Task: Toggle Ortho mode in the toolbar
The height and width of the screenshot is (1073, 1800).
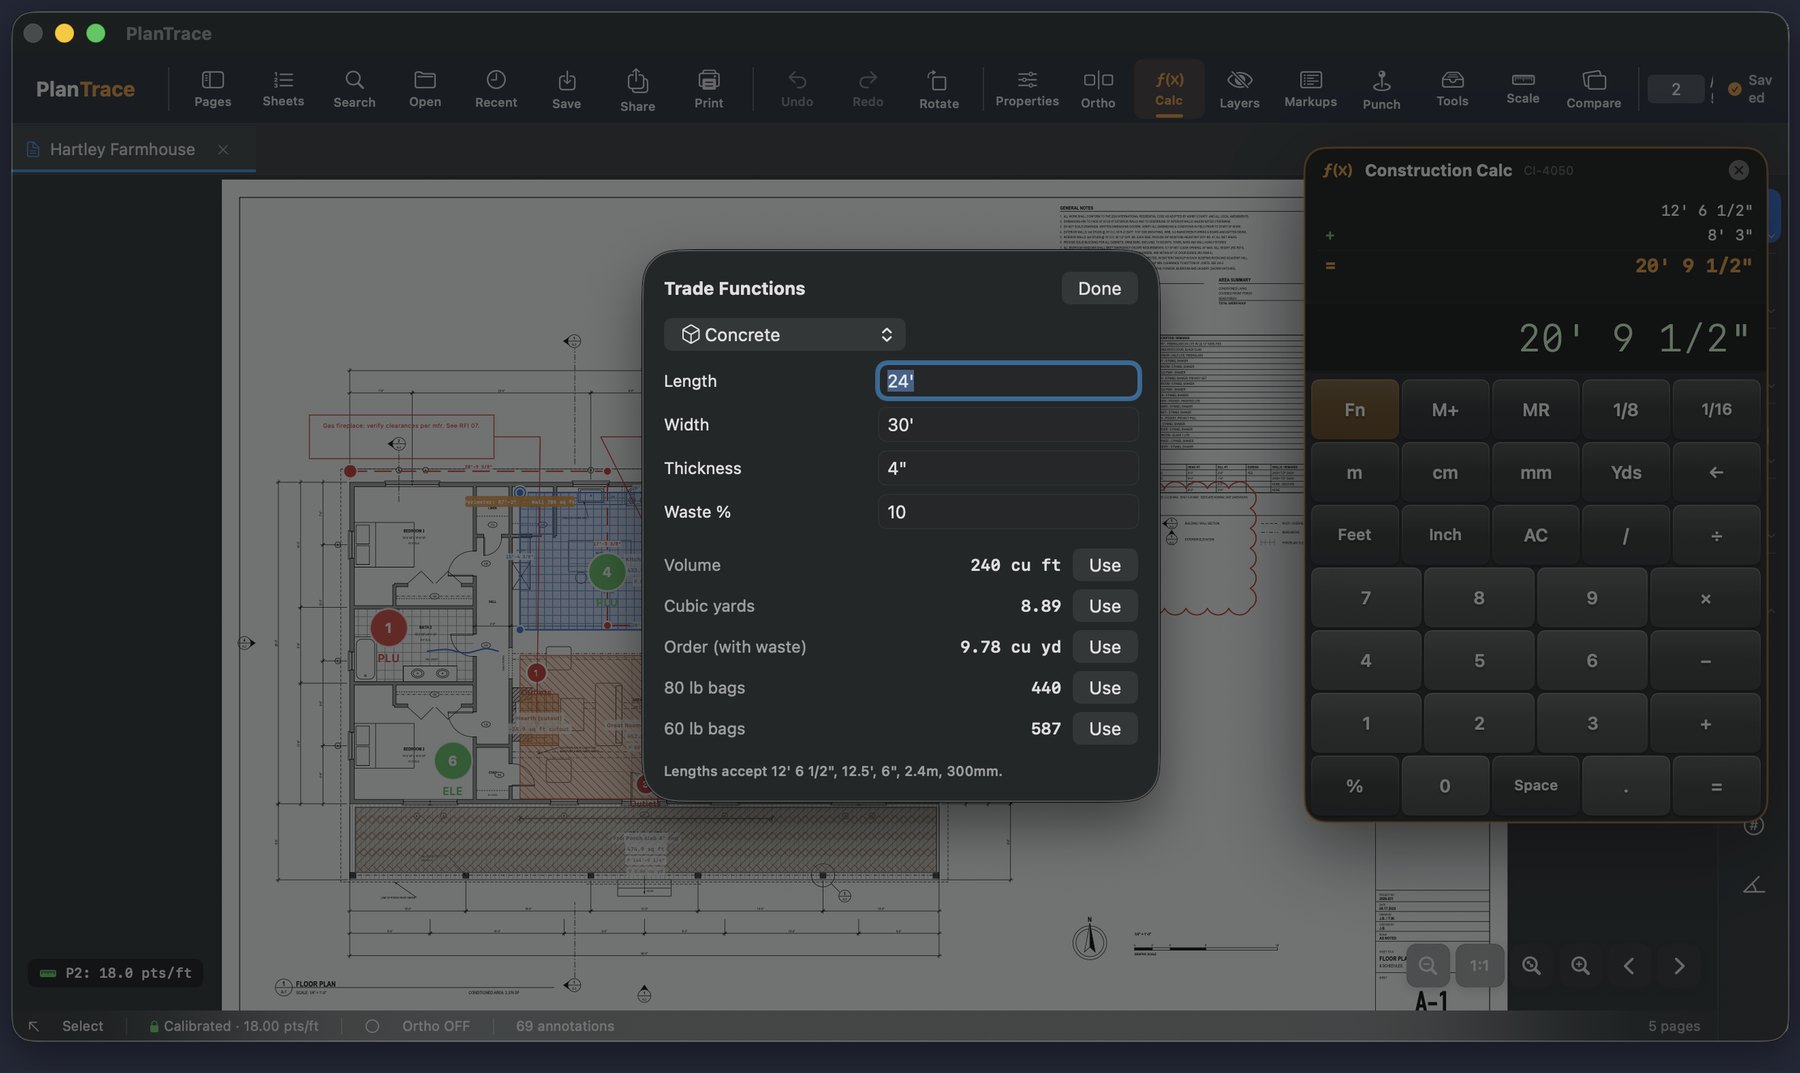Action: point(1098,88)
